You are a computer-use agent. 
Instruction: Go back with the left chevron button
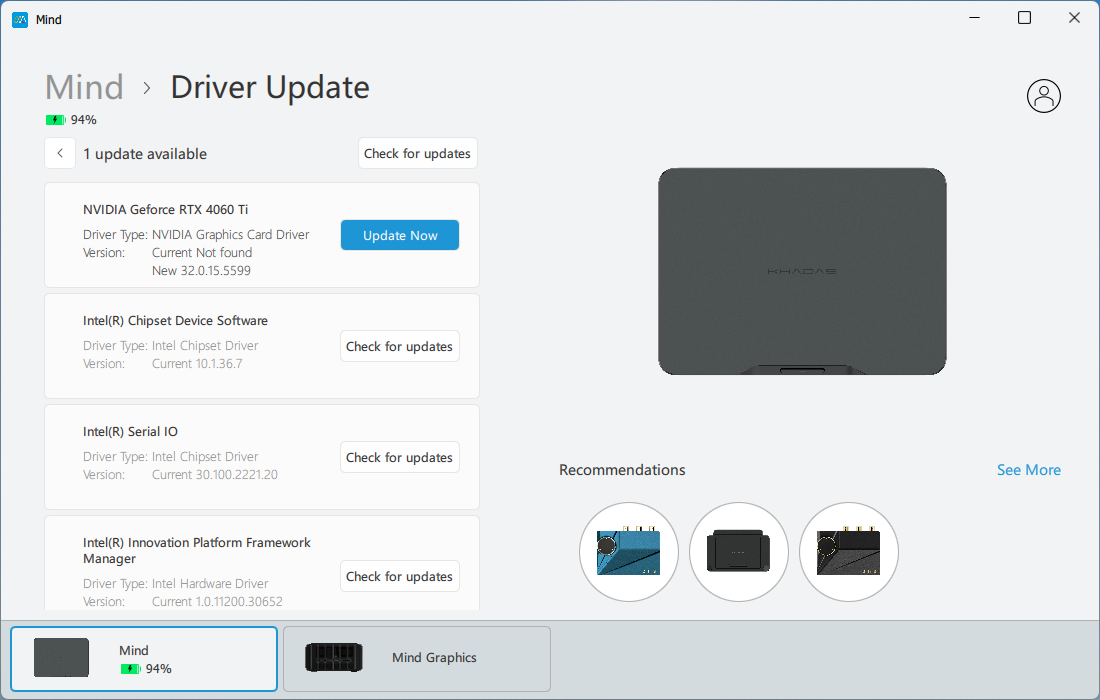[60, 153]
